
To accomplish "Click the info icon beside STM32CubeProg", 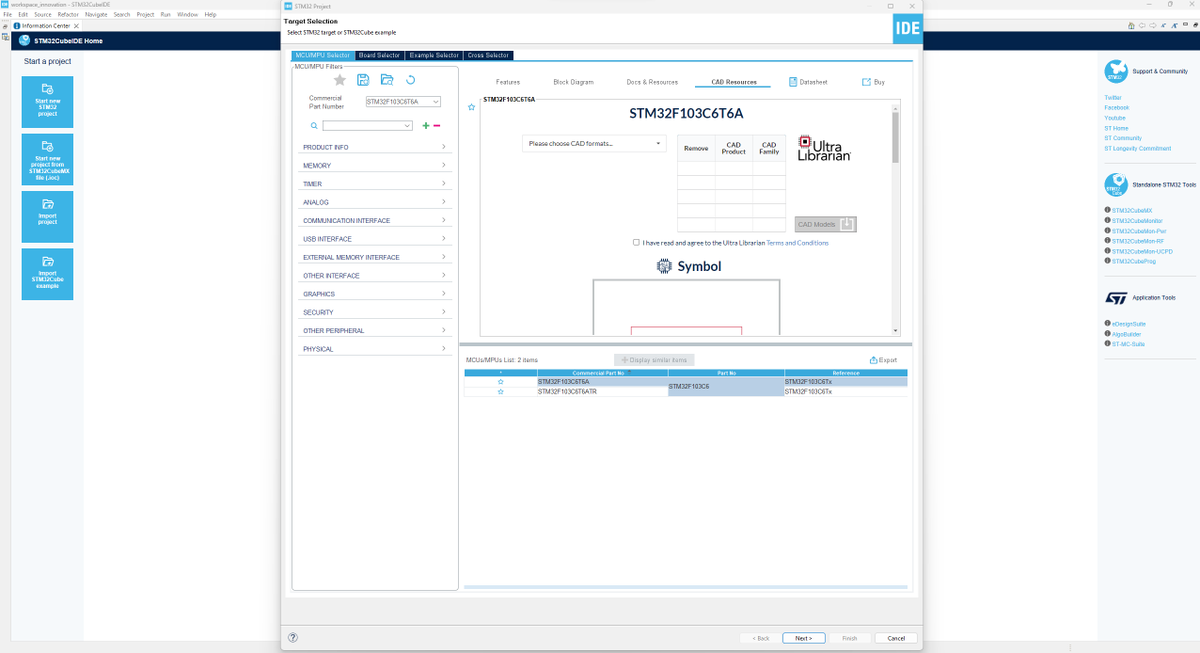I will coord(1108,261).
